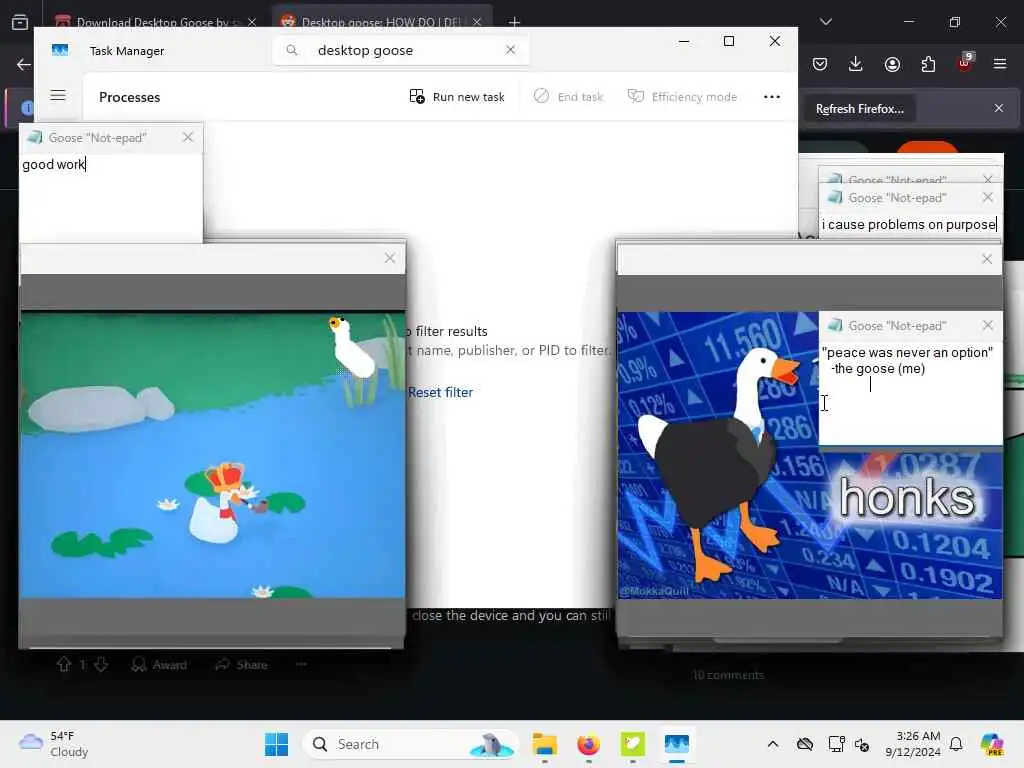This screenshot has width=1024, height=768.
Task: Open the three-dot more options menu
Action: coord(772,97)
